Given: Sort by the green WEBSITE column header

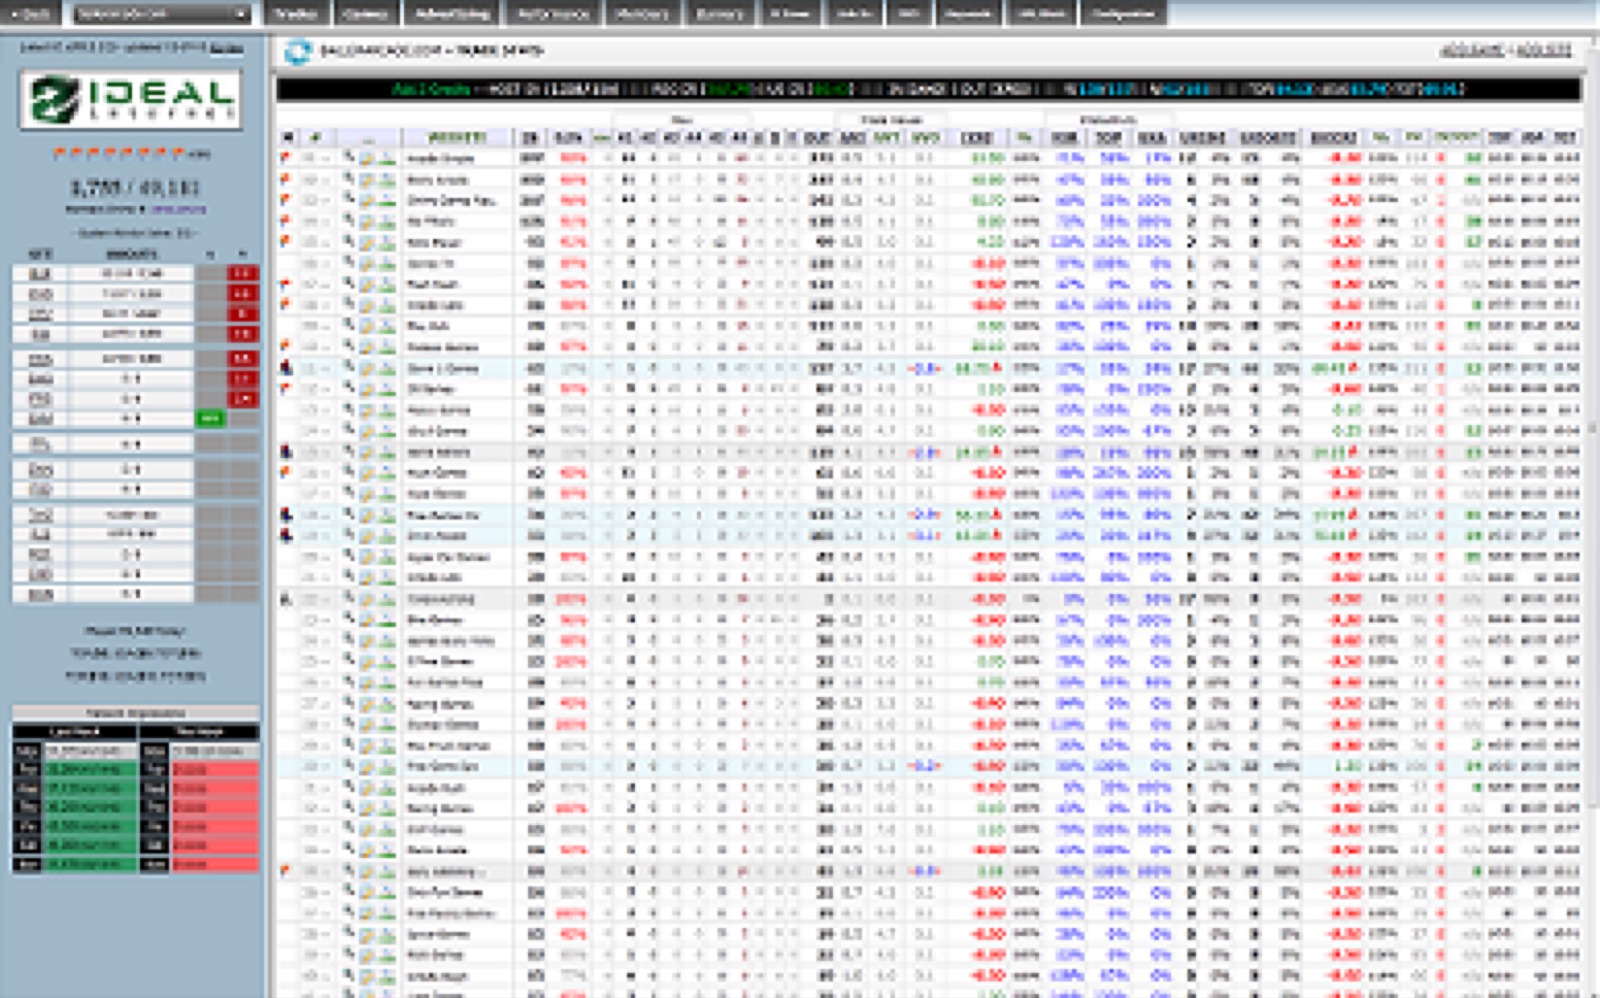Looking at the screenshot, I should click(457, 137).
